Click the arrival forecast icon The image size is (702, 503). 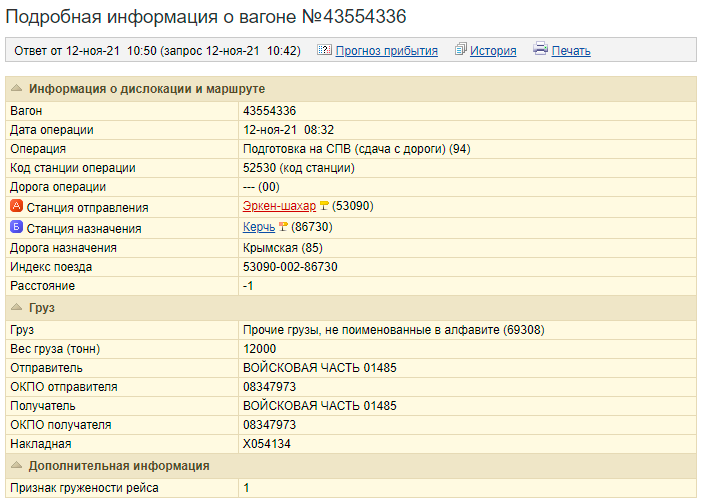coord(324,50)
